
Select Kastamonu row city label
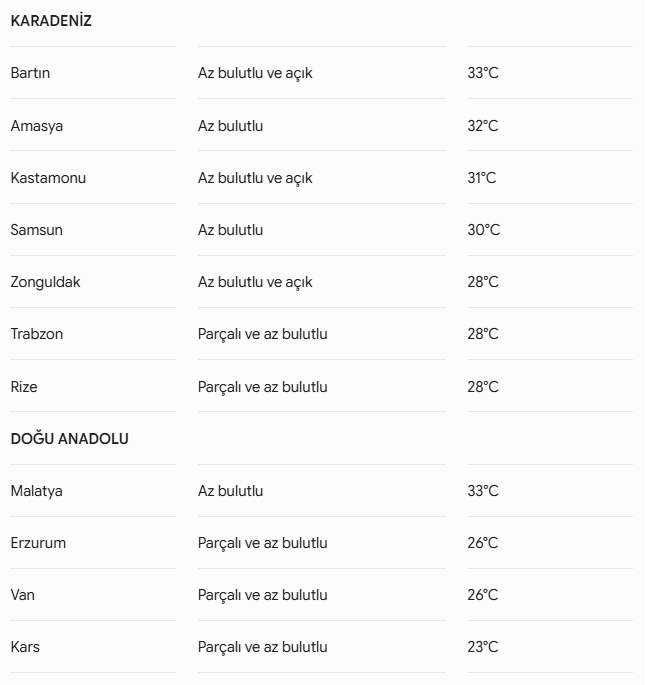click(x=48, y=178)
